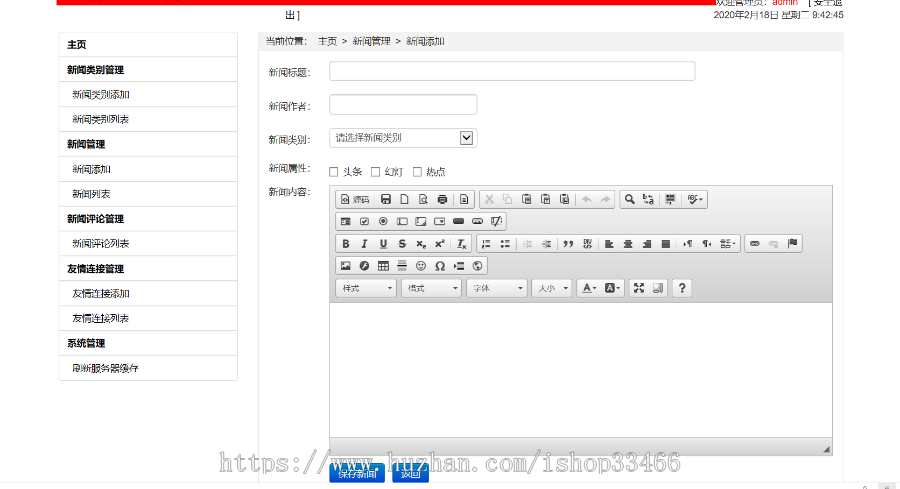Screen dimensions: 900x489
Task: Click the IFrame globe icon
Action: click(x=478, y=266)
